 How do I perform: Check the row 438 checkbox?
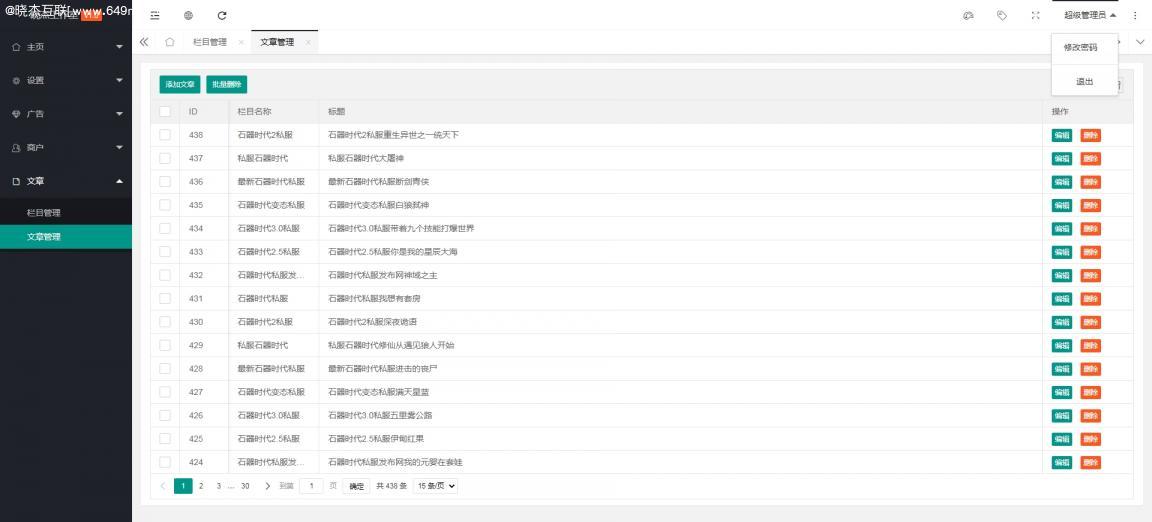point(165,135)
